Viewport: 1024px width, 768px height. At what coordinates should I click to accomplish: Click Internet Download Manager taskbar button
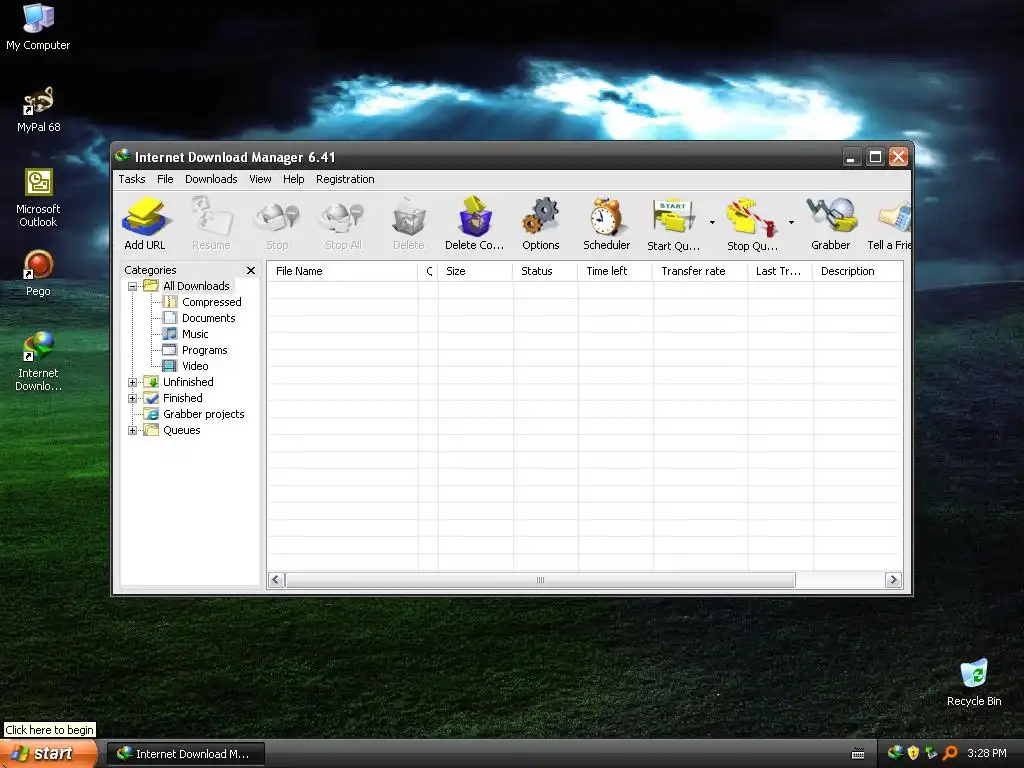coord(186,754)
